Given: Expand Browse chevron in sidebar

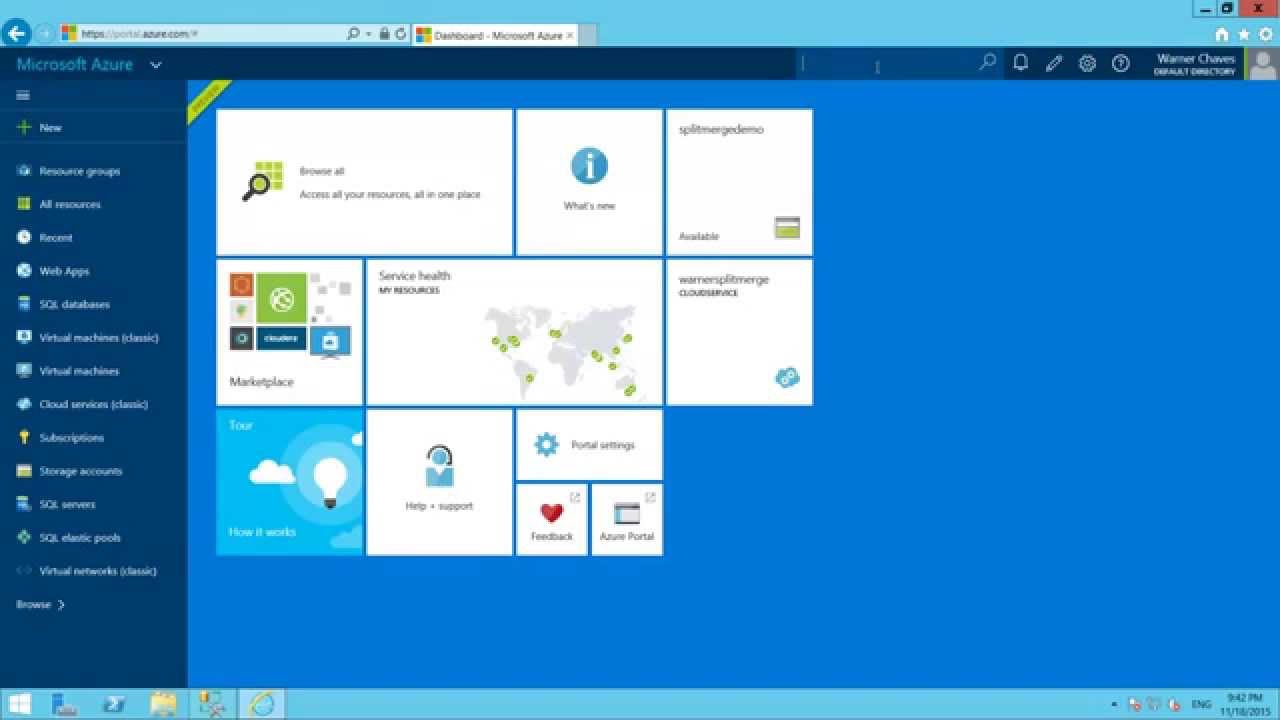Looking at the screenshot, I should 61,605.
